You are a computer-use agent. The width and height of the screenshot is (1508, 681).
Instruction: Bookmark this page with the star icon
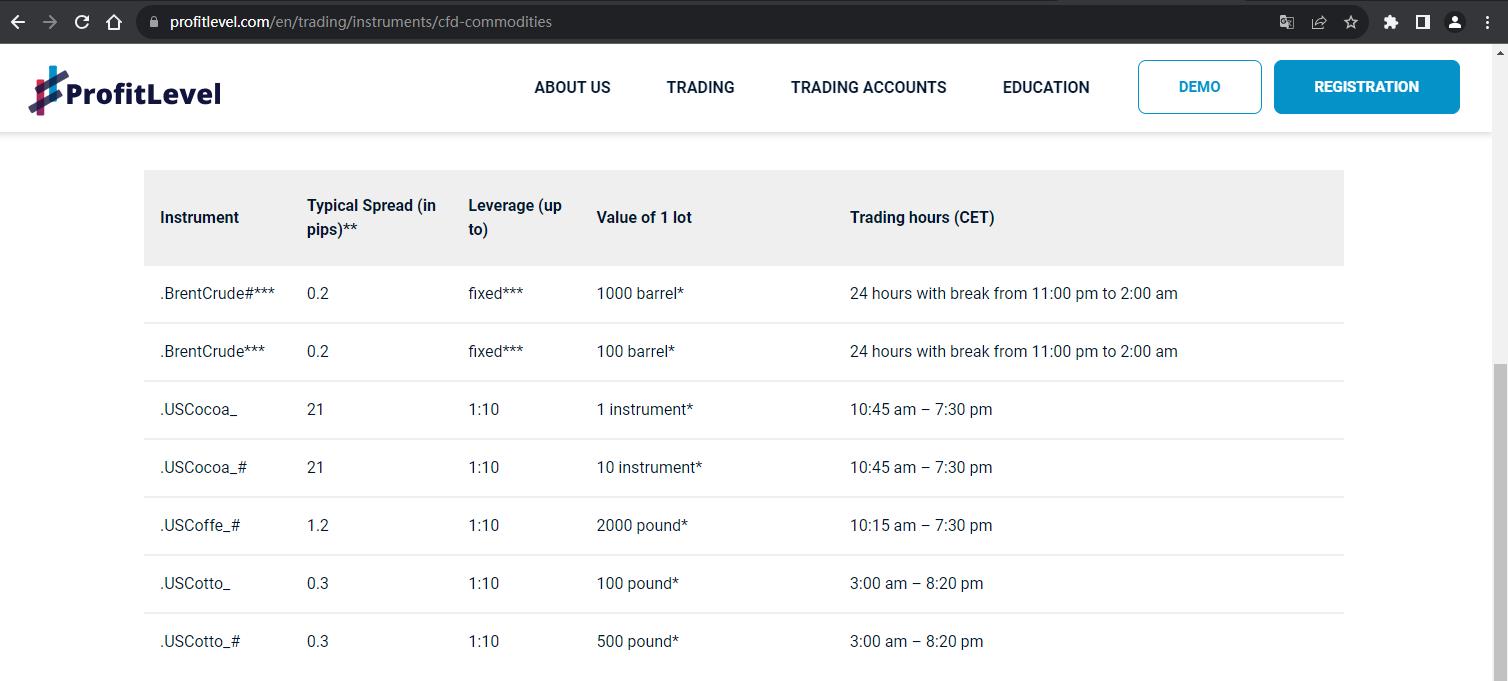coord(1351,22)
